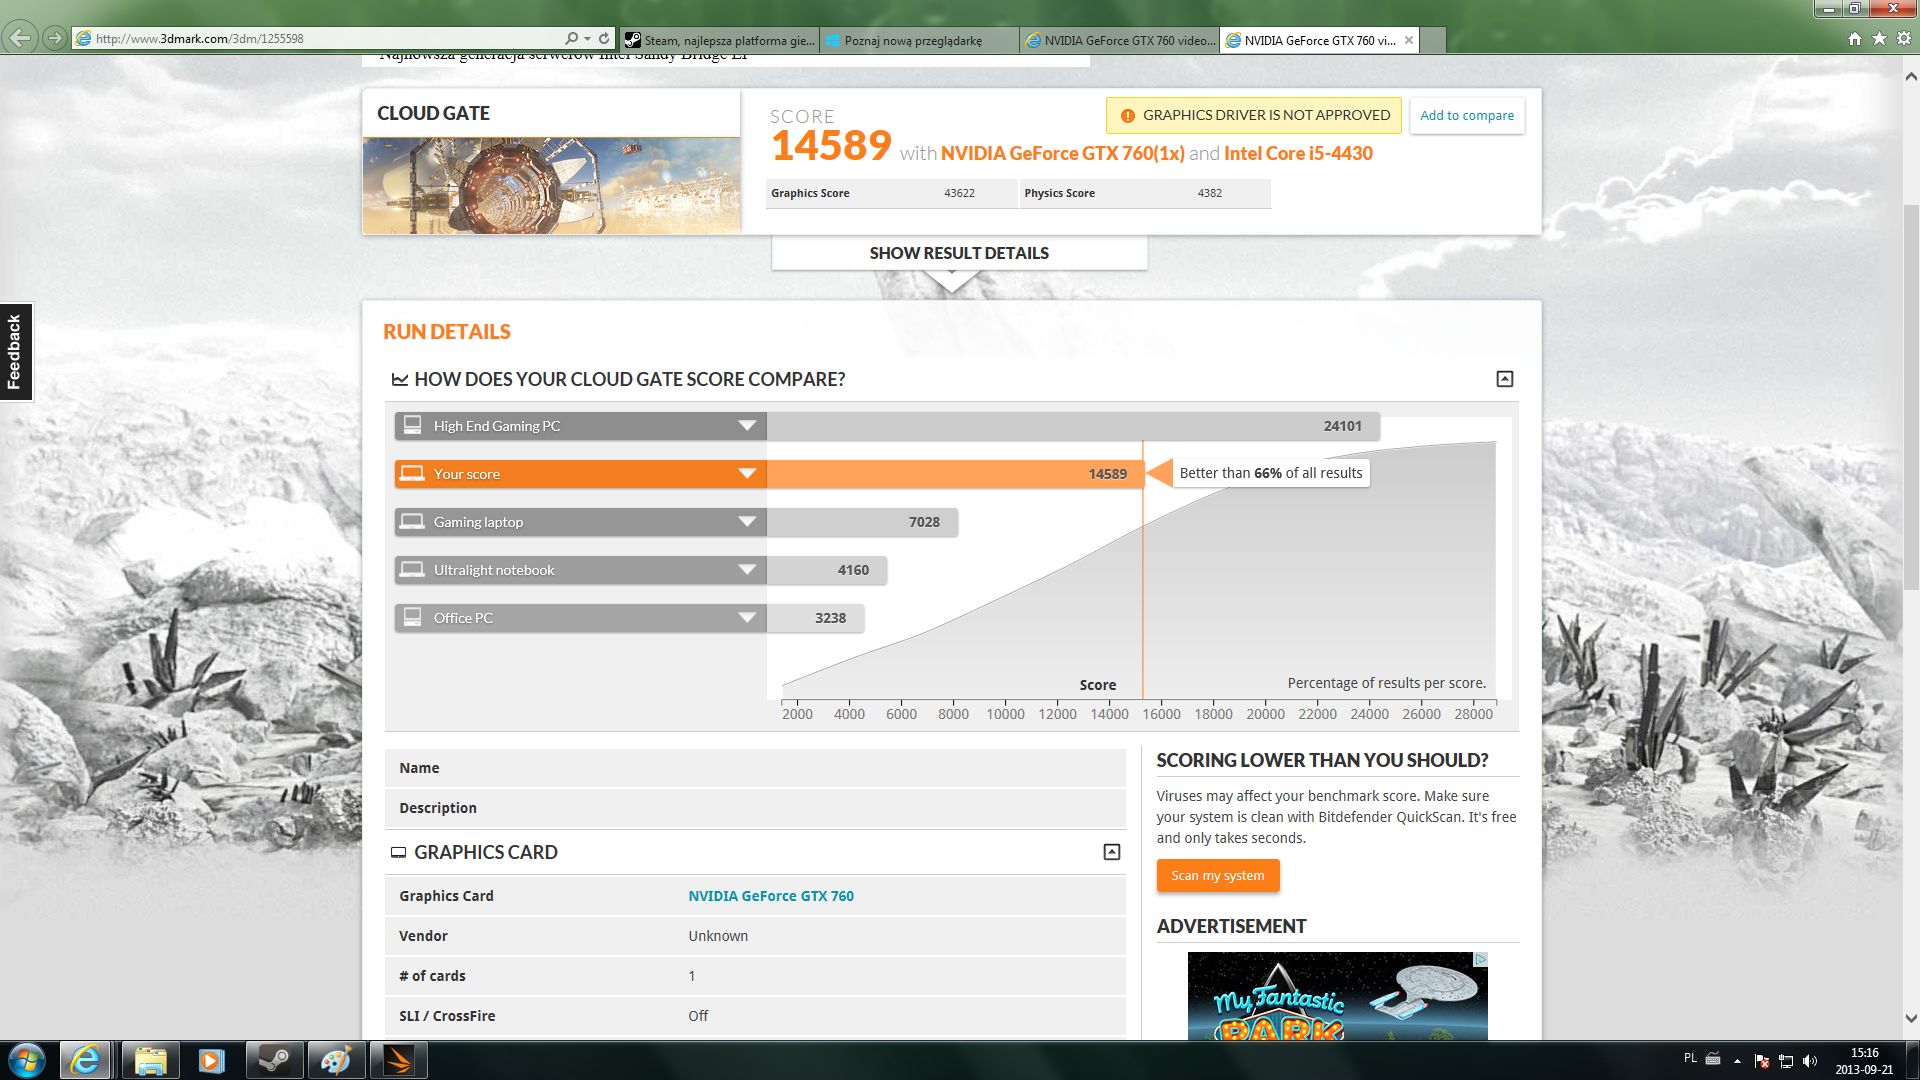Screen dimensions: 1920x1080
Task: Click the Refresh page icon in address bar
Action: coord(604,38)
